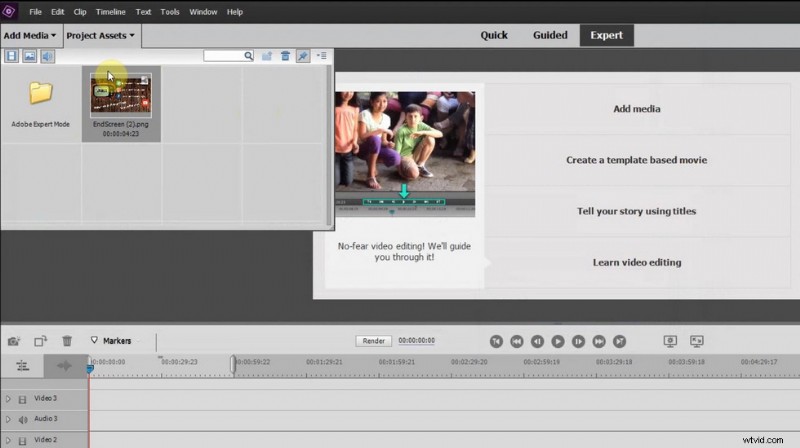
Task: Switch to Expert mode
Action: [x=607, y=35]
